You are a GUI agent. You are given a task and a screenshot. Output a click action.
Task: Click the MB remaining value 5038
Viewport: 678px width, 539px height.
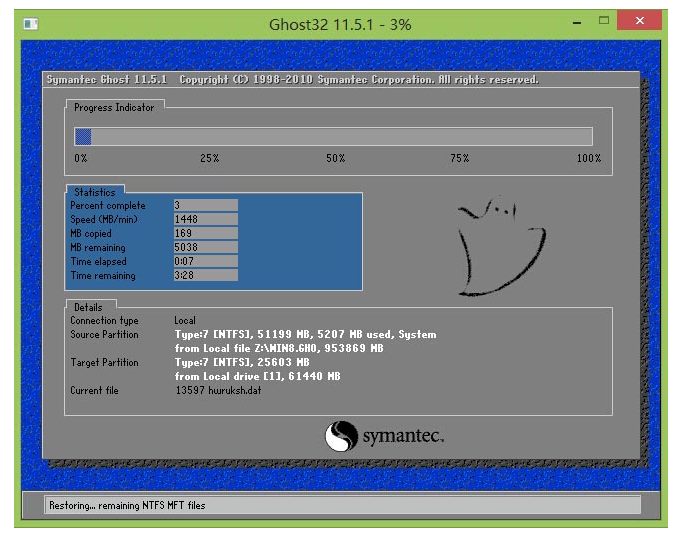pyautogui.click(x=205, y=247)
